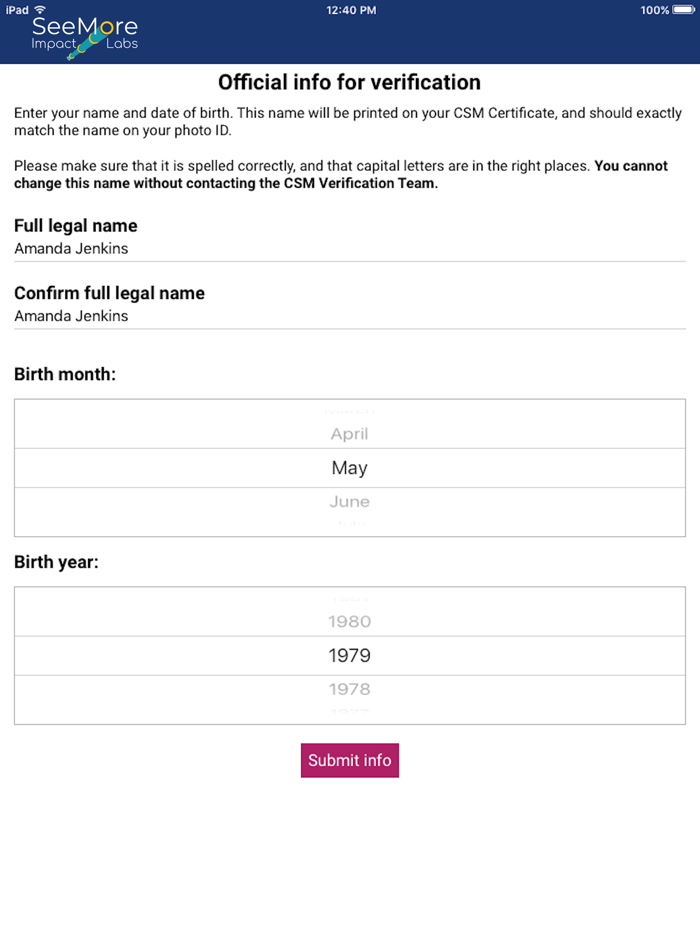Choose 1978 in birth year picker

pyautogui.click(x=349, y=689)
